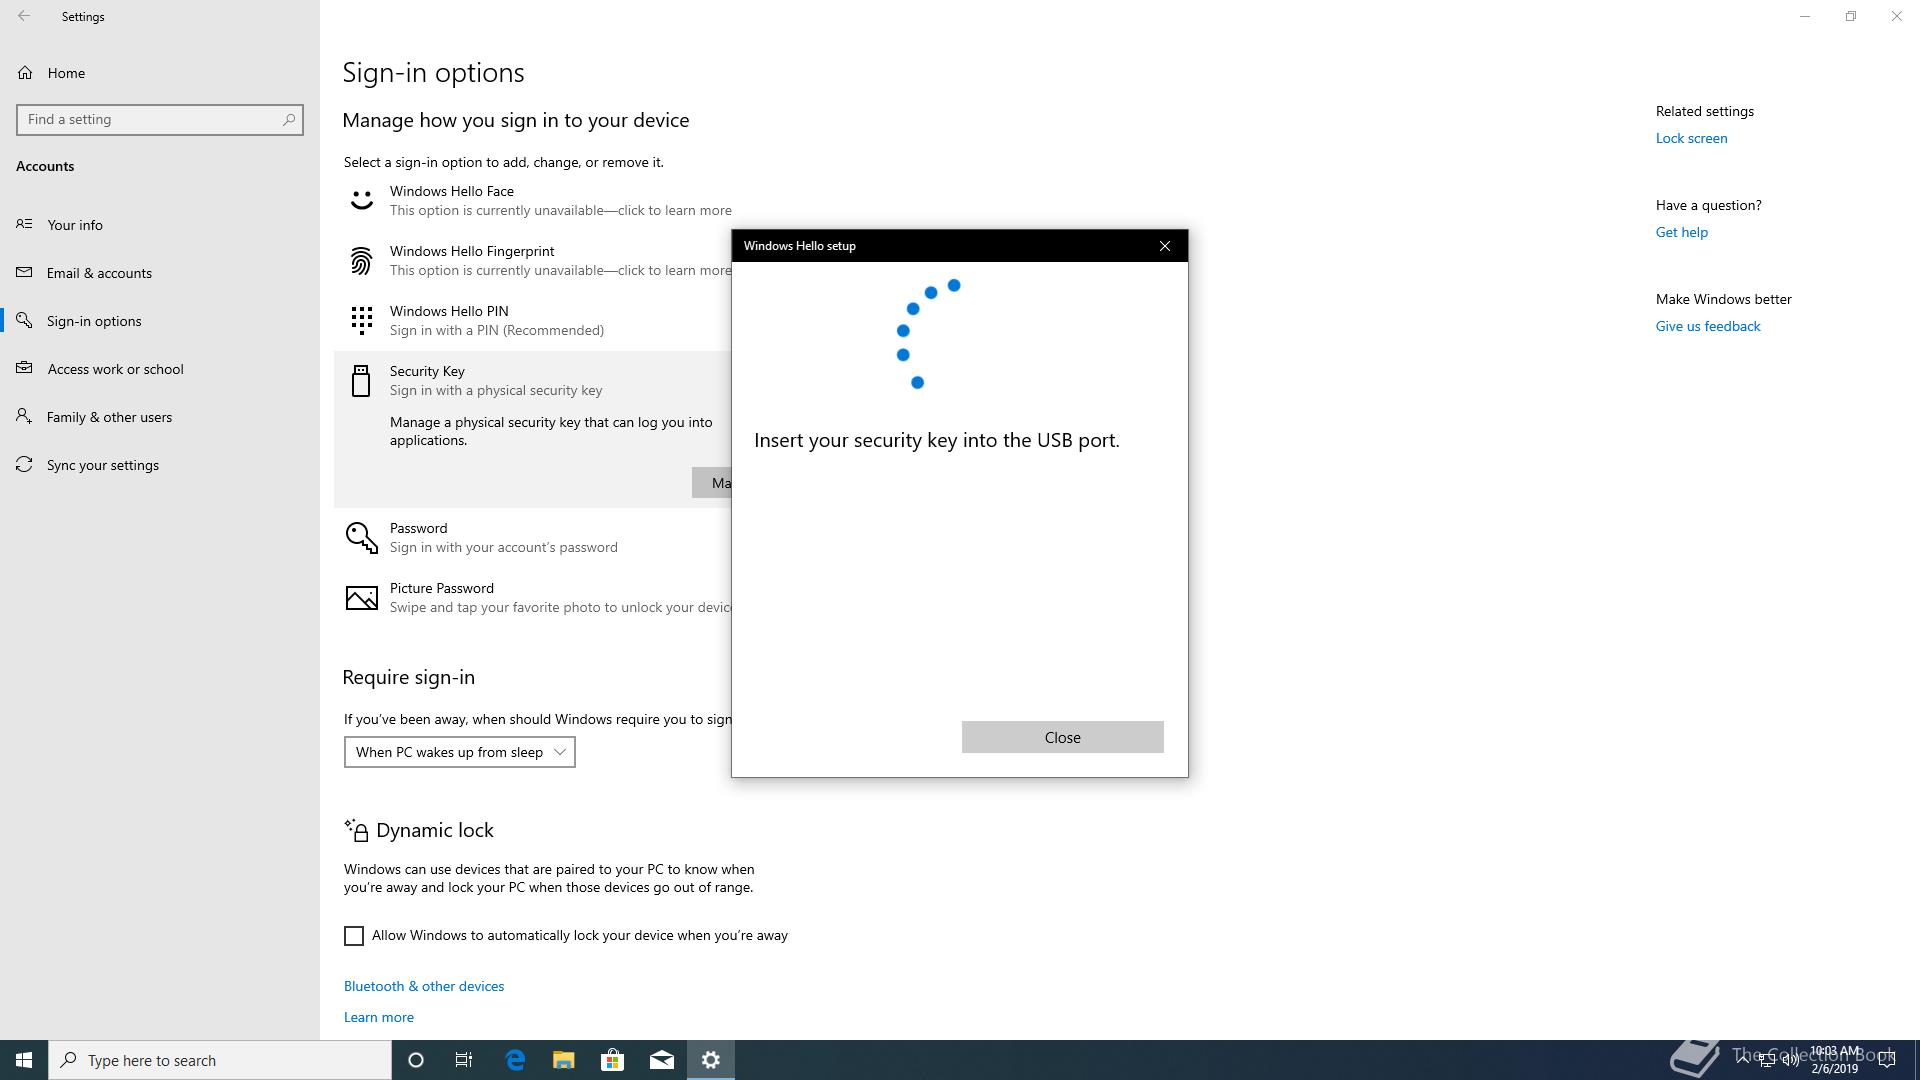The height and width of the screenshot is (1080, 1920).
Task: Select the Password sign-in option text
Action: pos(418,528)
